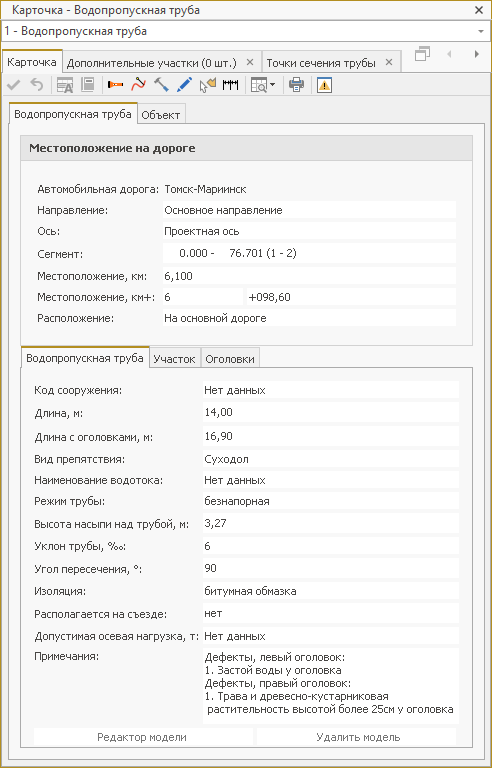492x768 pixels.
Task: Click the км+ field showing '6'
Action: (x=203, y=297)
